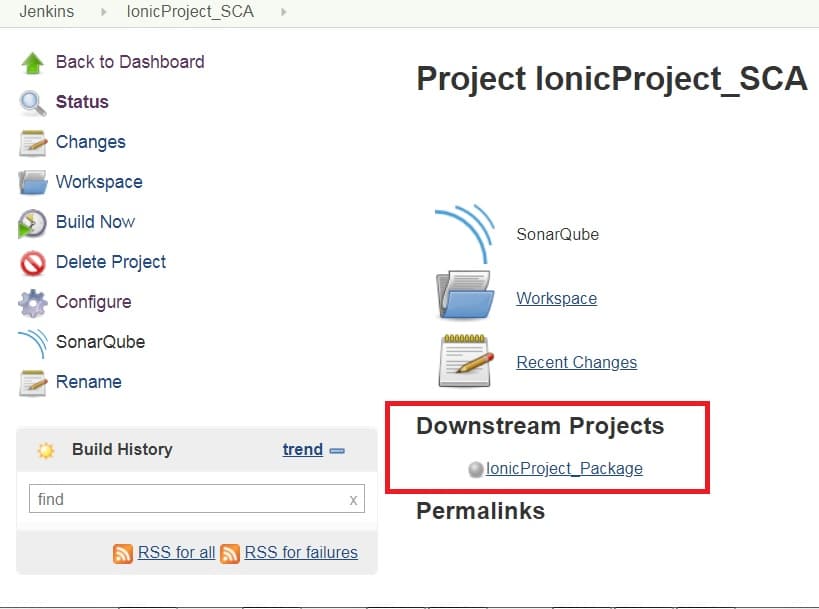The height and width of the screenshot is (609, 819).
Task: Clear the find field with x
Action: [x=354, y=500]
